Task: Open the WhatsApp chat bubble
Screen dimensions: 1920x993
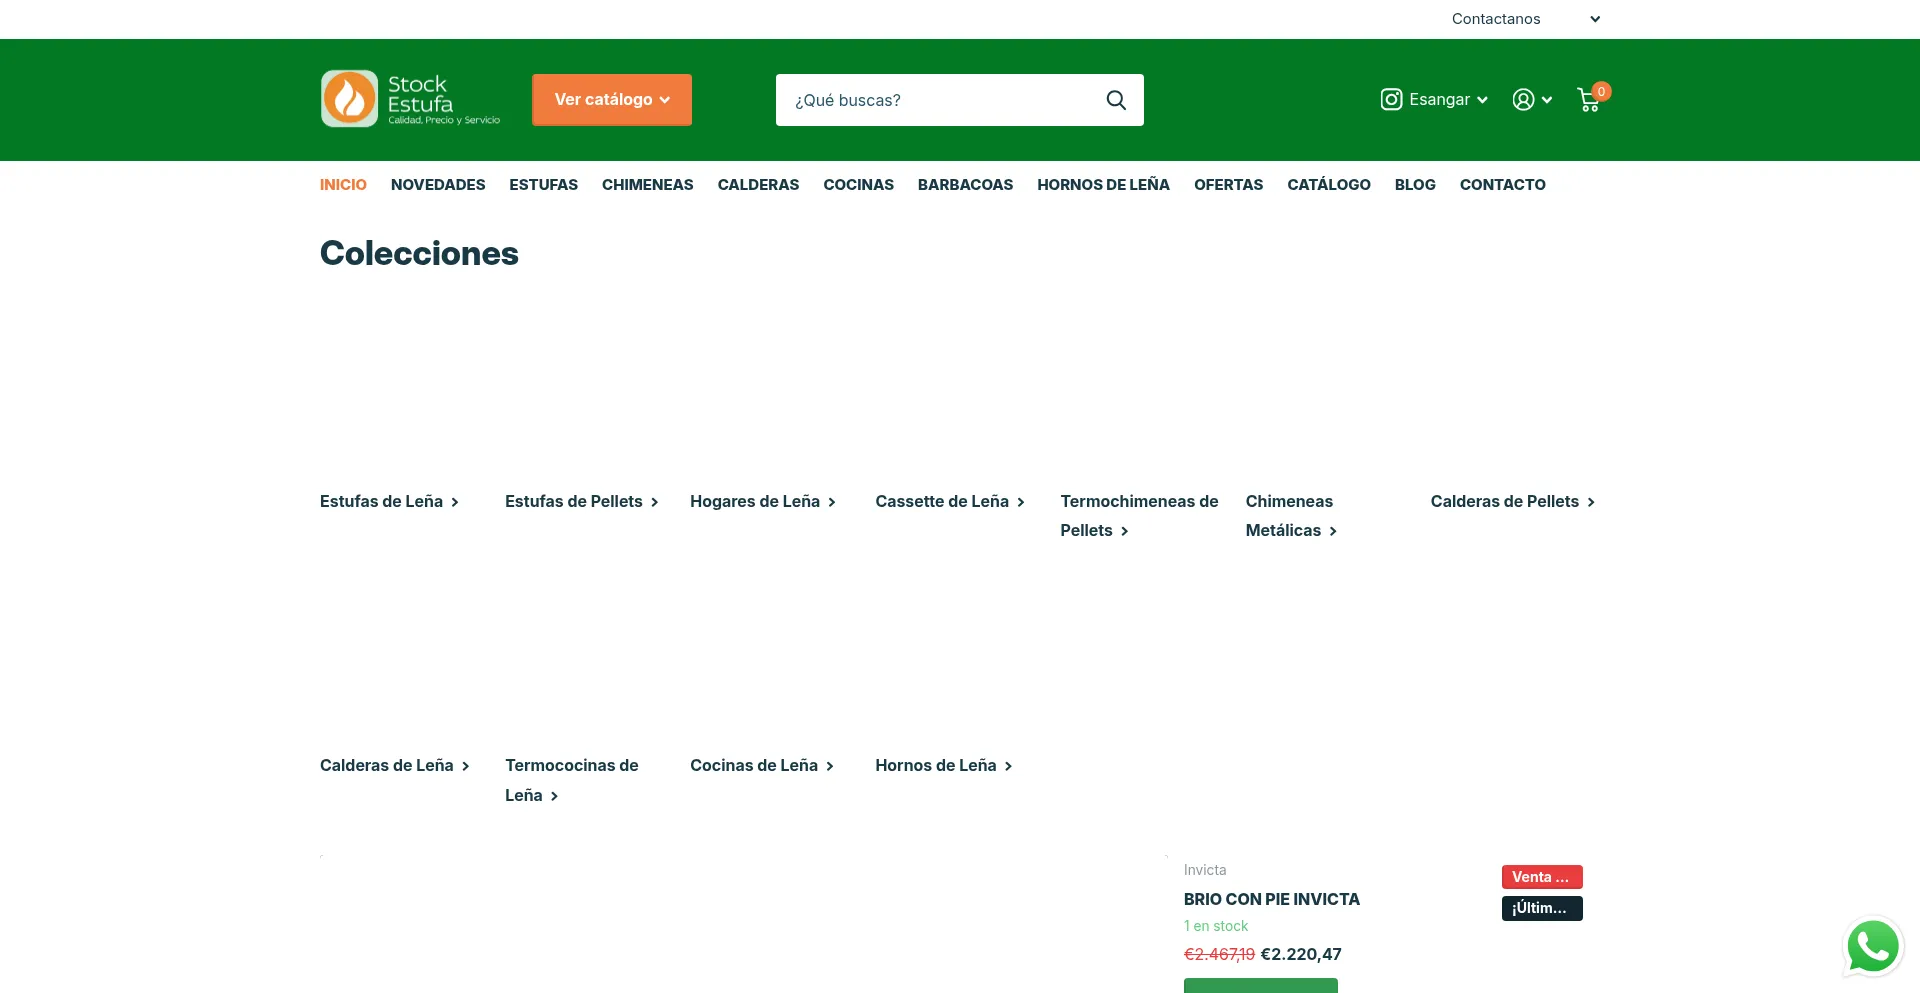Action: point(1872,946)
